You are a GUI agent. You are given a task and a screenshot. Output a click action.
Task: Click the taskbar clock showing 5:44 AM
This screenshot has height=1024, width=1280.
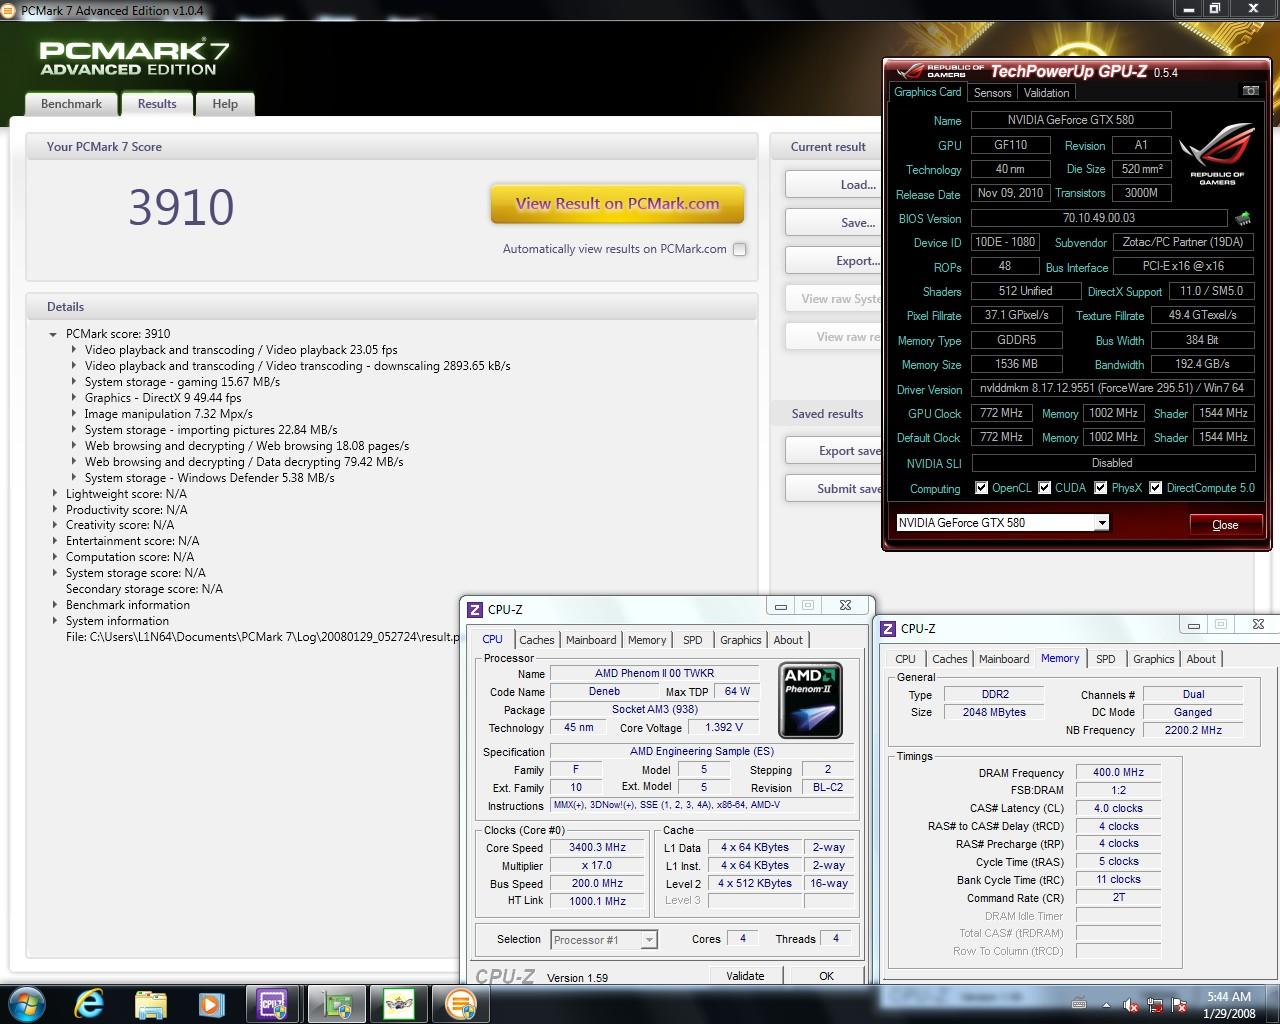point(1229,1005)
